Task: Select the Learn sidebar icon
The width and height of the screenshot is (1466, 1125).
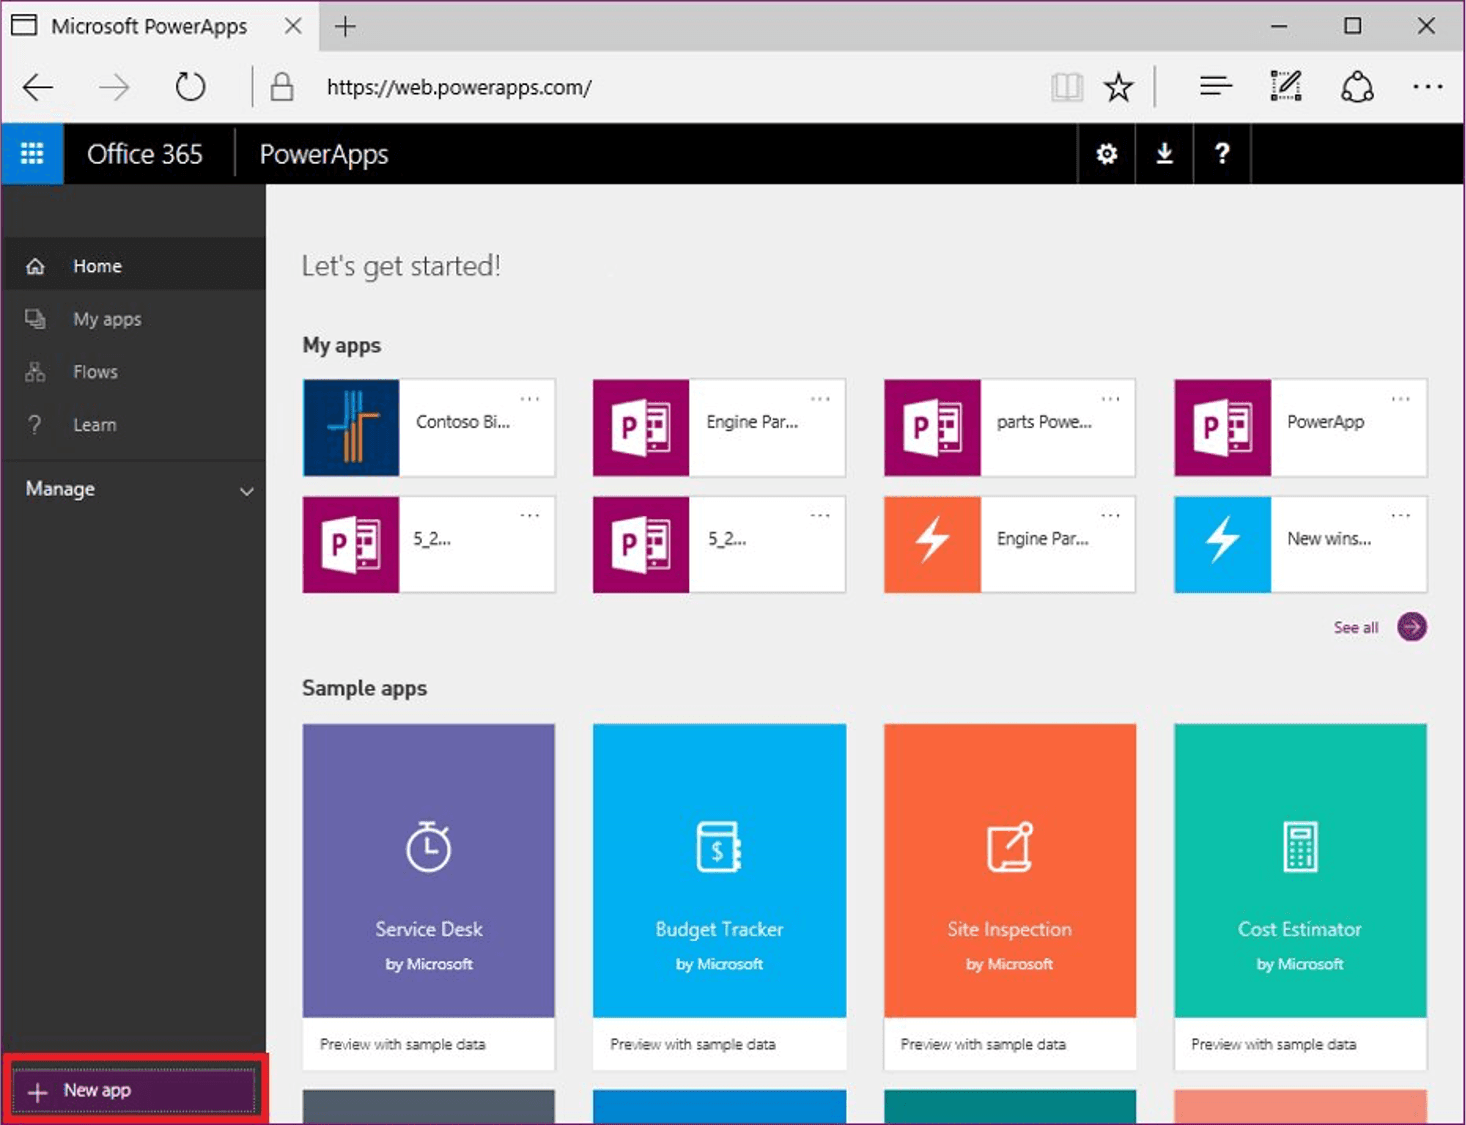Action: click(35, 424)
